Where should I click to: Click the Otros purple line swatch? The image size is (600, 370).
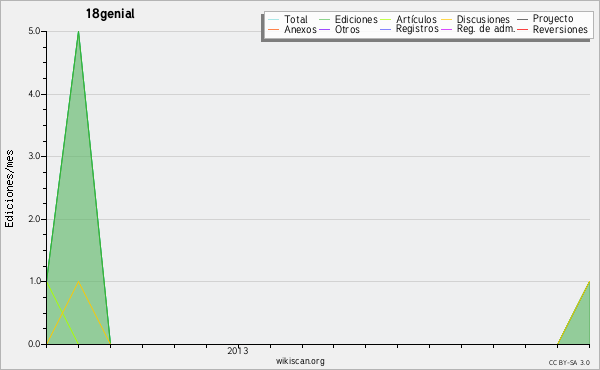324,29
